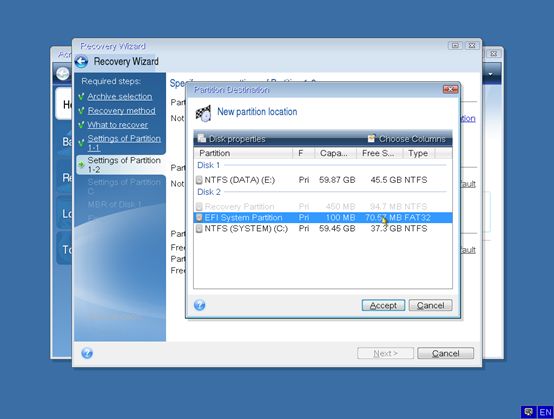Sort by the Capacity column header
The image size is (554, 419).
click(x=335, y=153)
